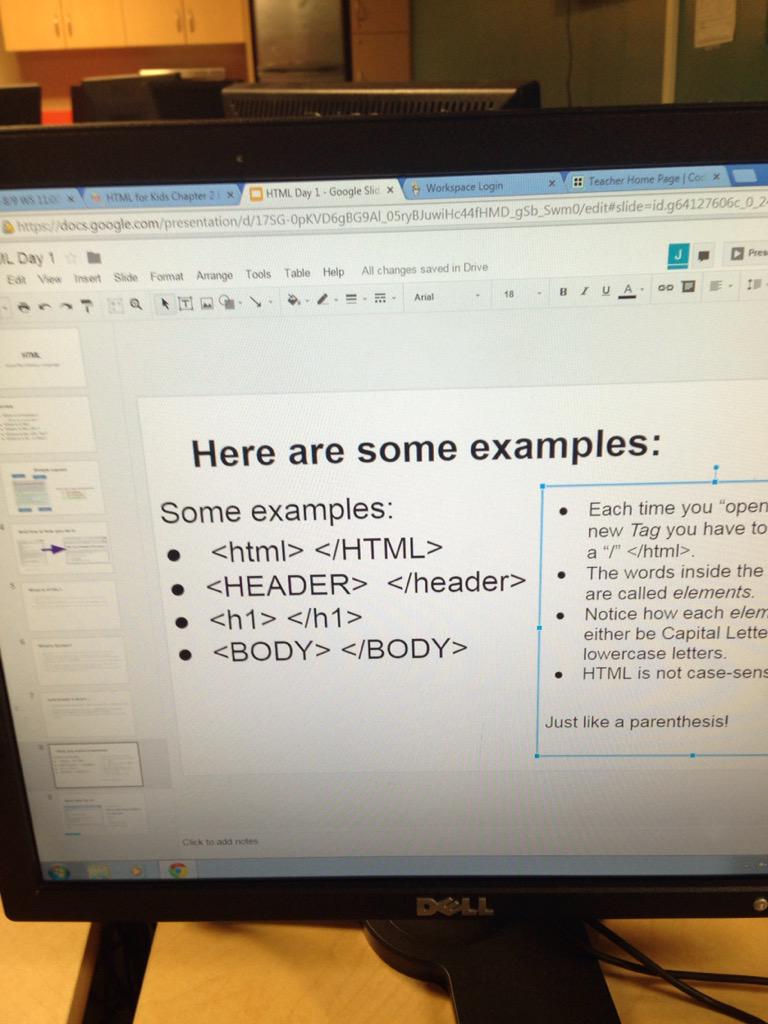Screen dimensions: 768x1024
Task: Insert an Image from toolbar
Action: (206, 302)
